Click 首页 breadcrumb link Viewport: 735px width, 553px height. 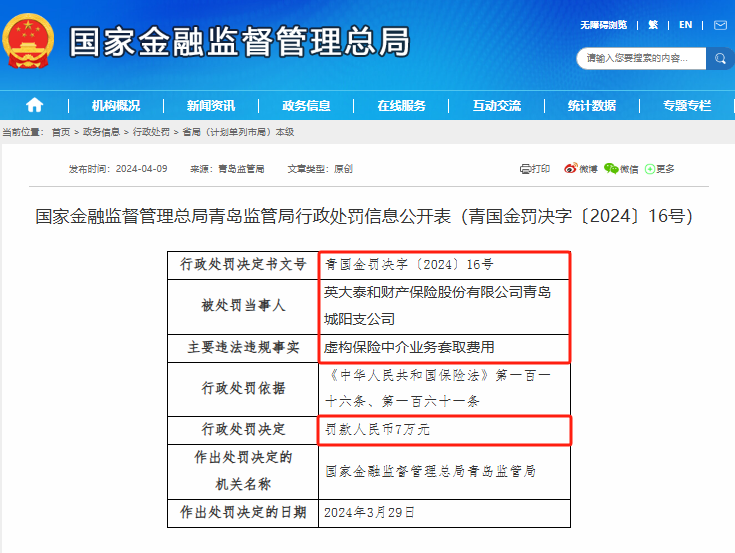pyautogui.click(x=61, y=132)
